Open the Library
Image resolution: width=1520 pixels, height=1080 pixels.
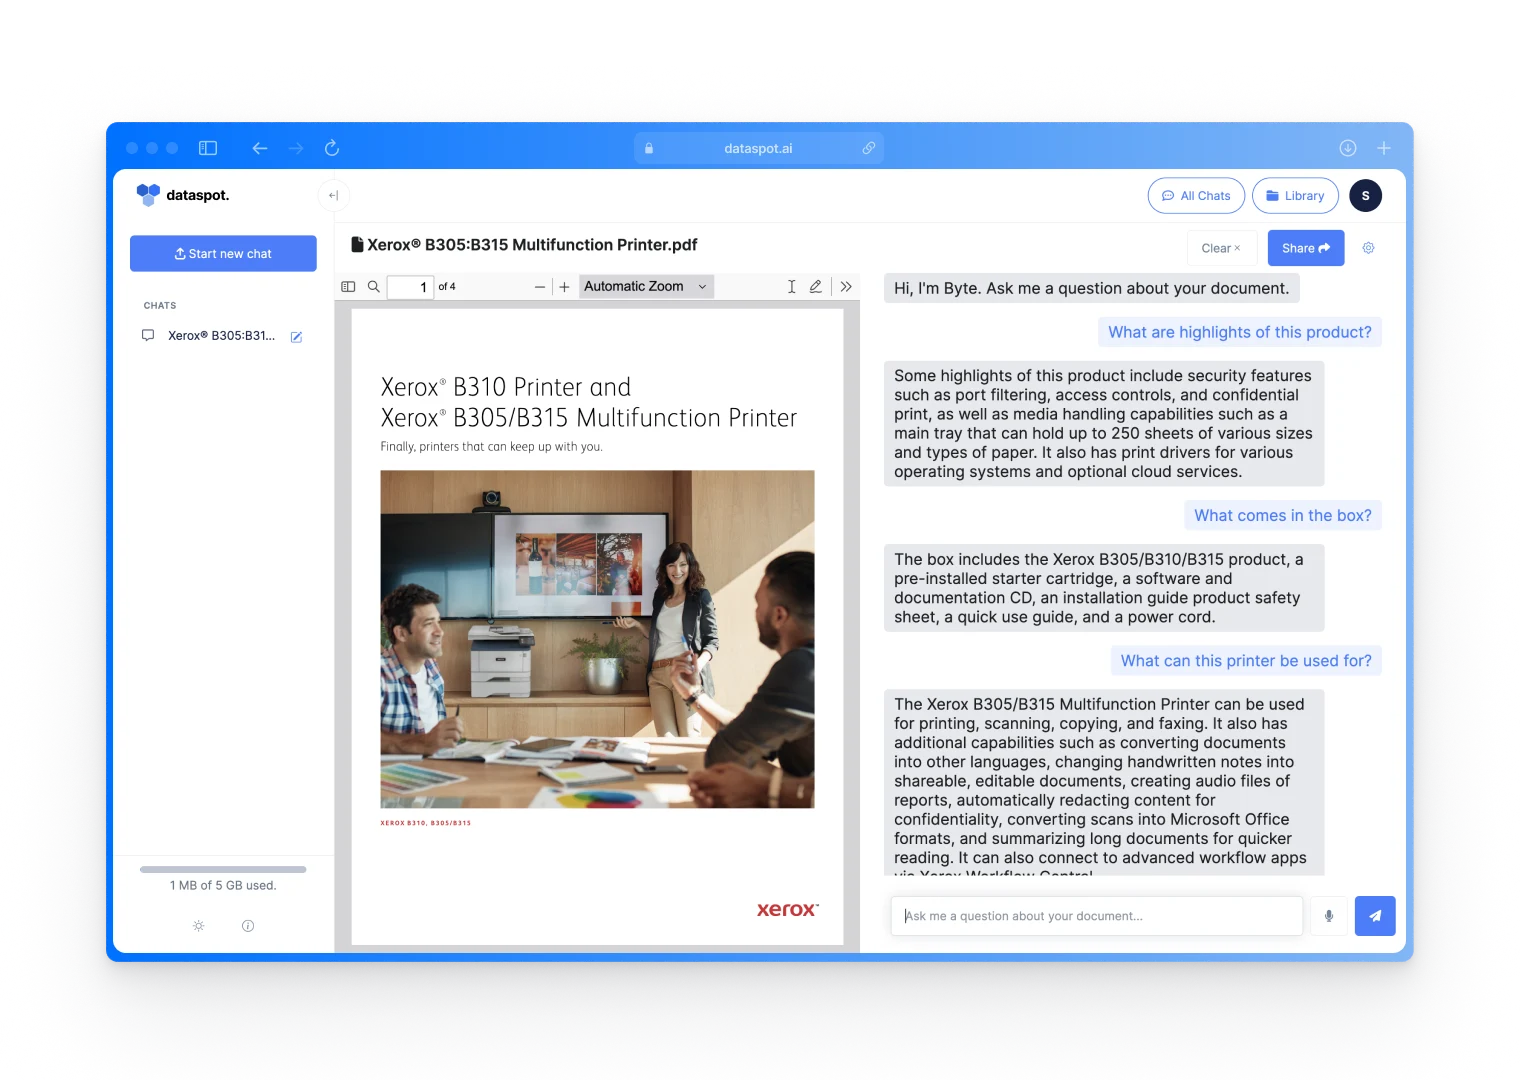tap(1295, 196)
